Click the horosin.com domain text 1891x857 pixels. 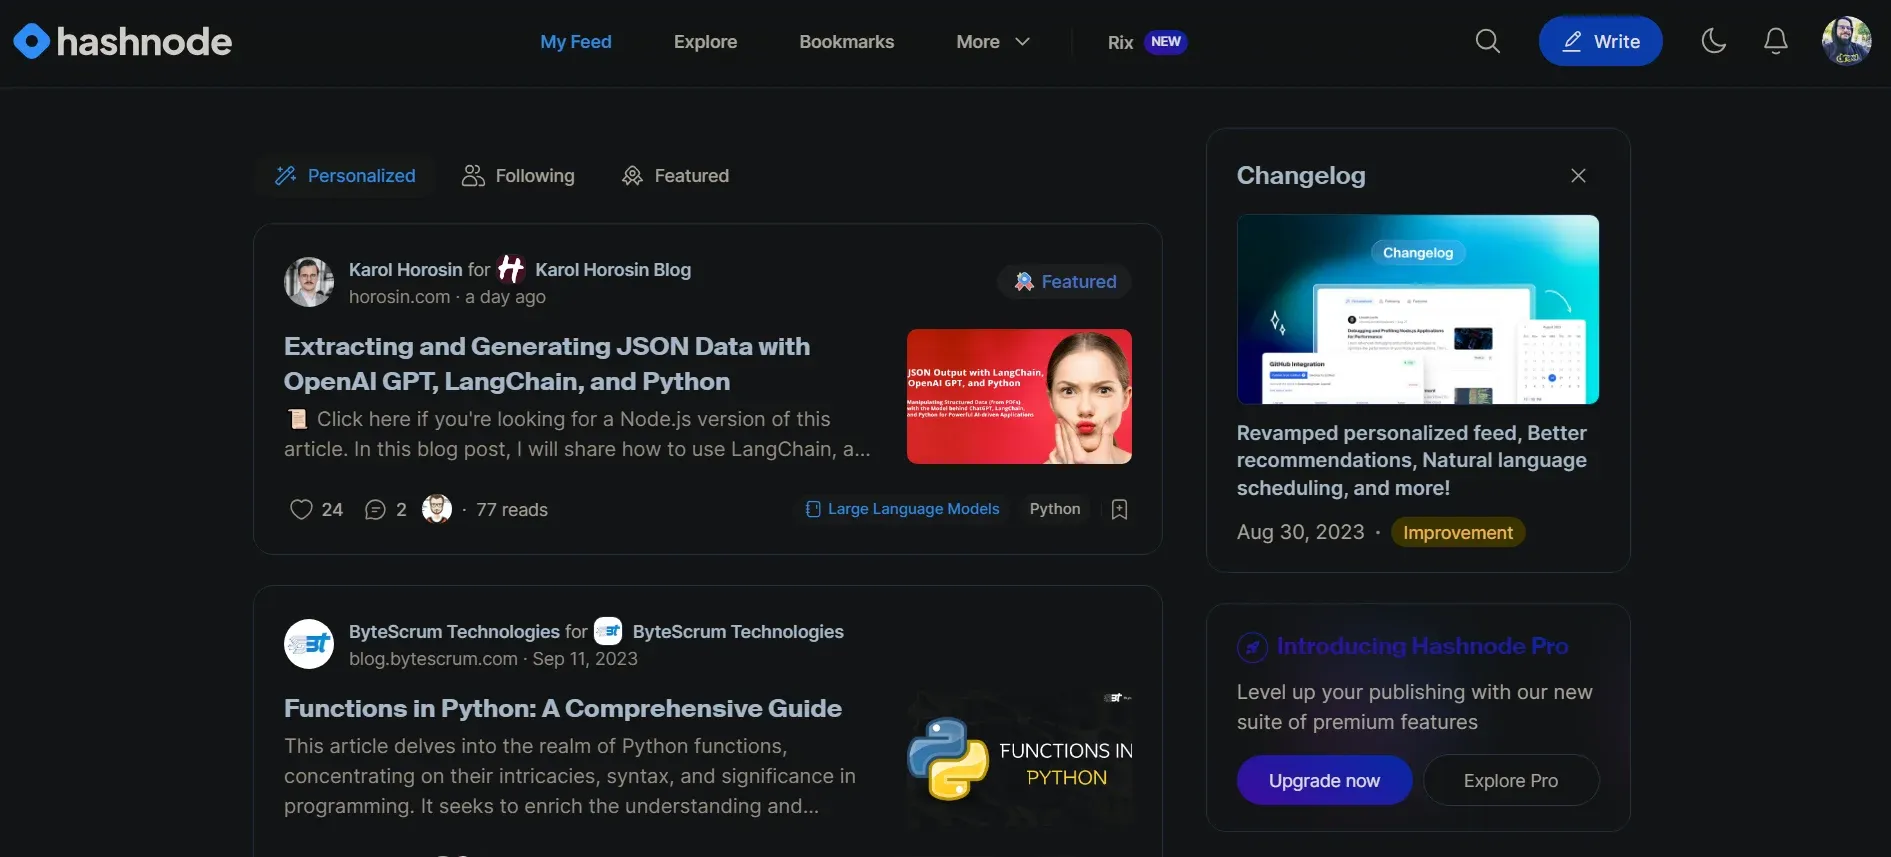(399, 297)
